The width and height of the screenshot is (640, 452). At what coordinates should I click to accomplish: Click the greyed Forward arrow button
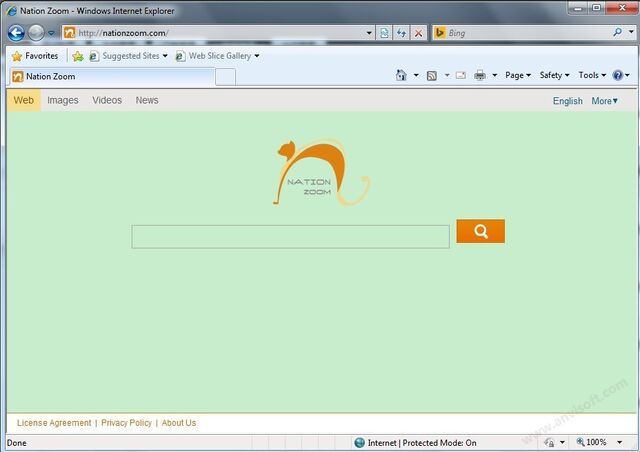pyautogui.click(x=36, y=33)
